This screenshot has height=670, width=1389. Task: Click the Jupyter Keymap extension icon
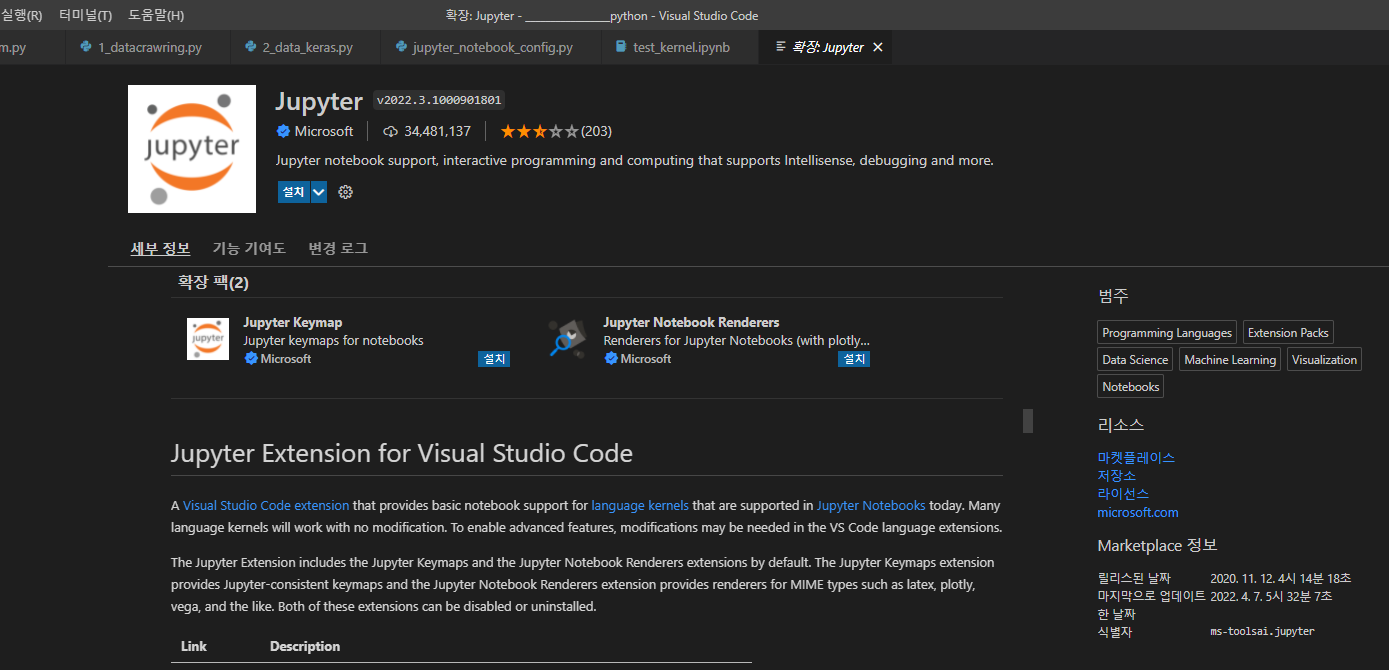pos(208,339)
